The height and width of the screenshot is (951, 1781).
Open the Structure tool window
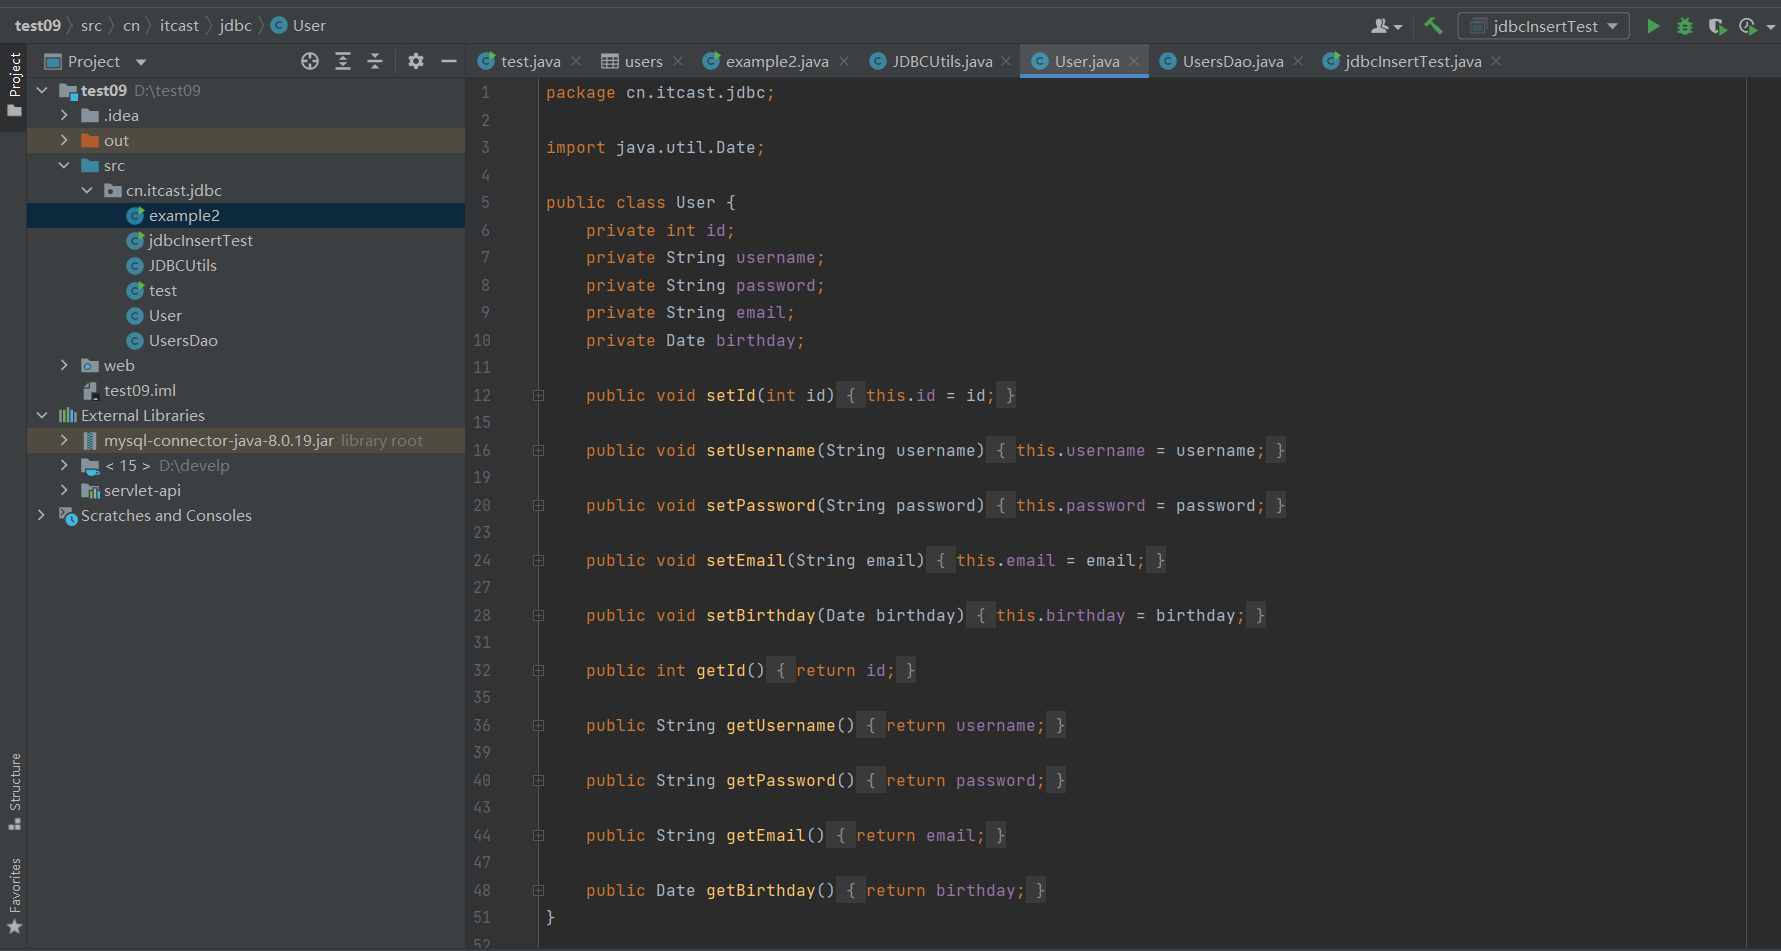coord(15,791)
